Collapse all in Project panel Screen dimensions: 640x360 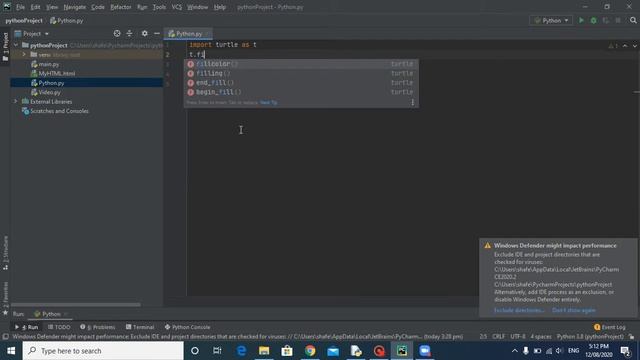[129, 33]
